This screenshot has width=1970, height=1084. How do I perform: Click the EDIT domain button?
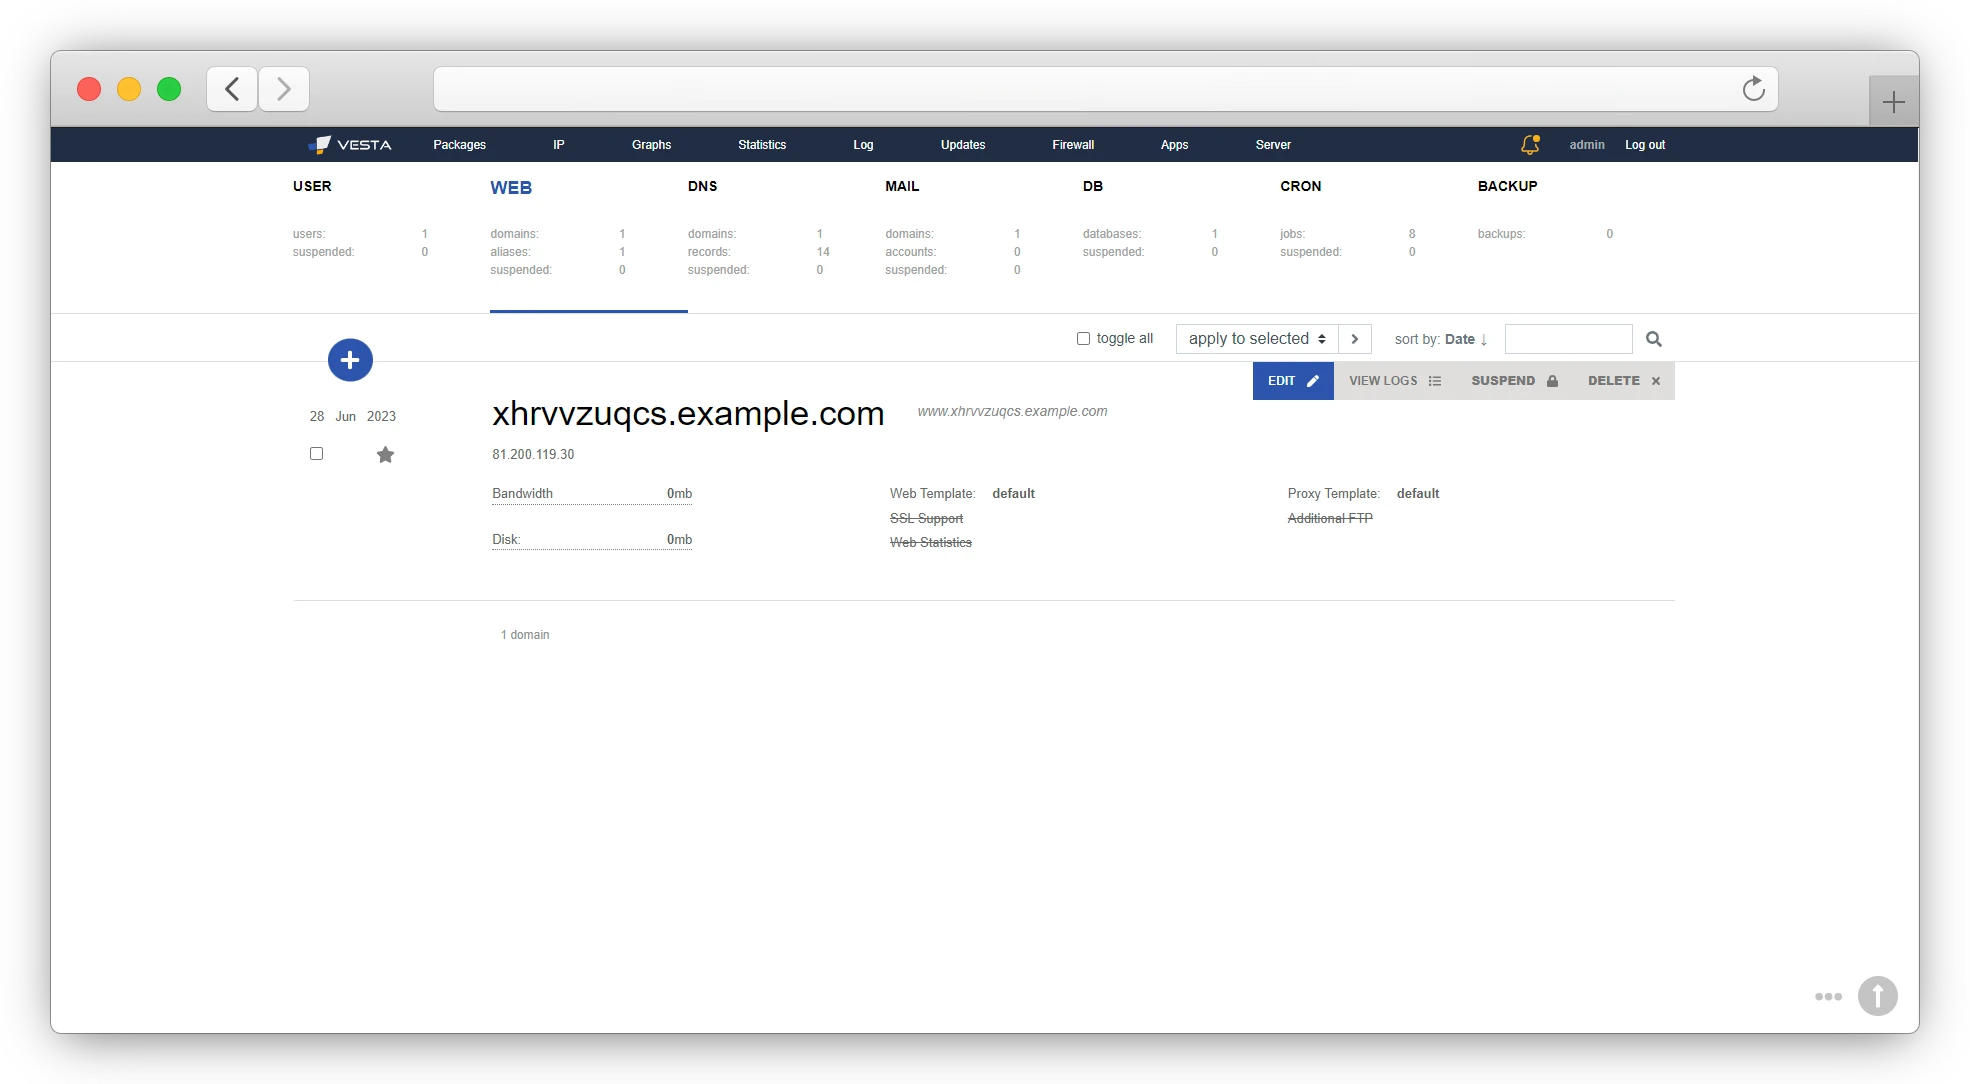pyautogui.click(x=1292, y=381)
